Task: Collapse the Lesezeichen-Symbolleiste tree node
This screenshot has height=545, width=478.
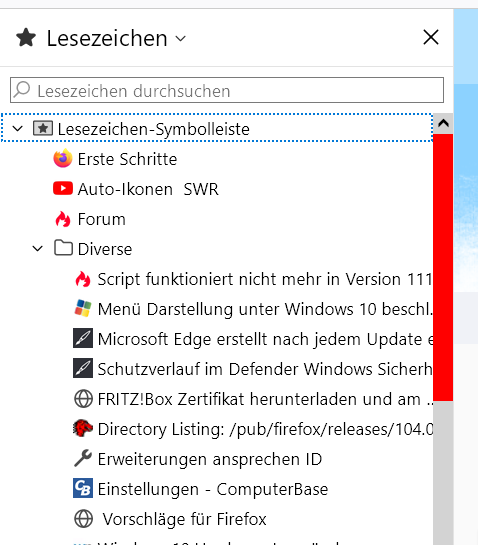Action: 17,129
